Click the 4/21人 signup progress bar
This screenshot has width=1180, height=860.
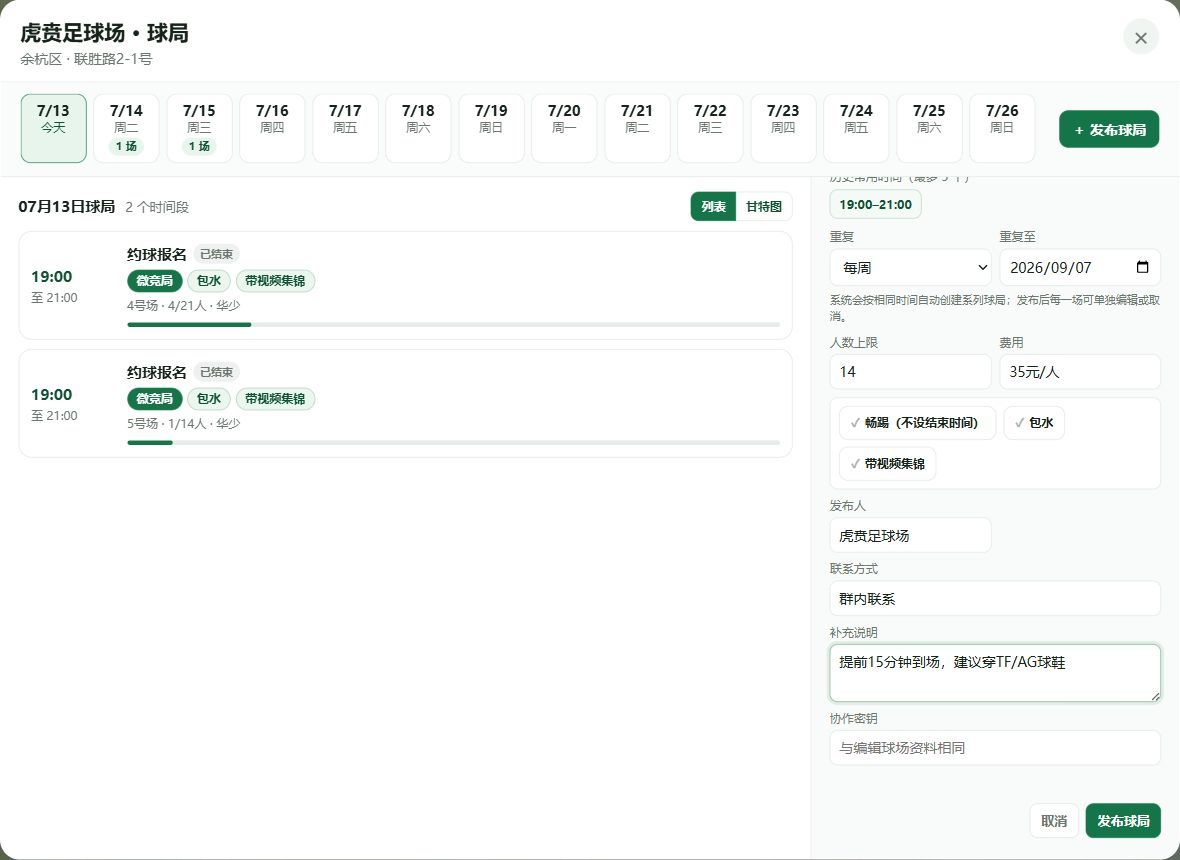click(453, 324)
